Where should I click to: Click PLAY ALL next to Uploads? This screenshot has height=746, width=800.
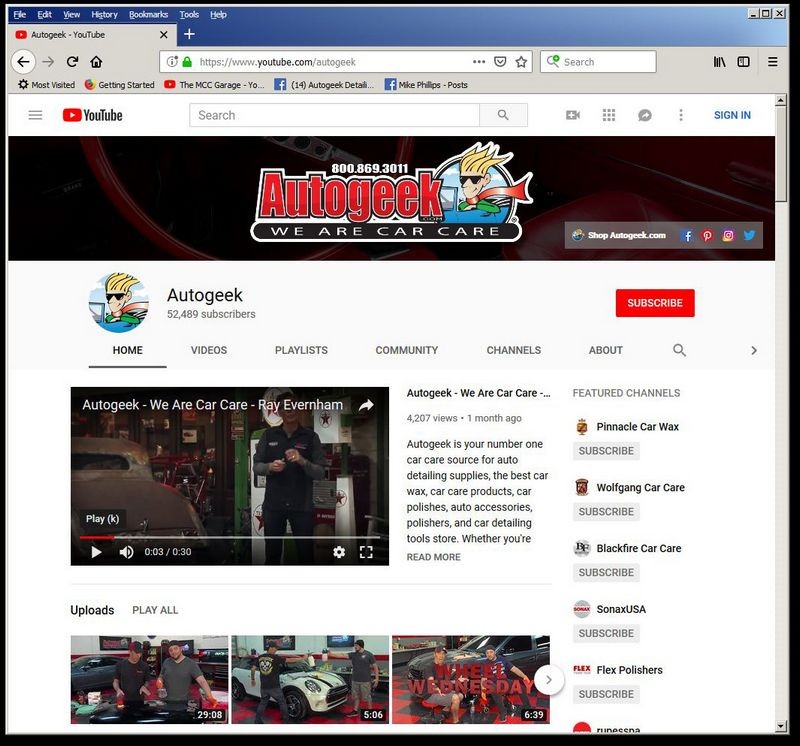(155, 610)
